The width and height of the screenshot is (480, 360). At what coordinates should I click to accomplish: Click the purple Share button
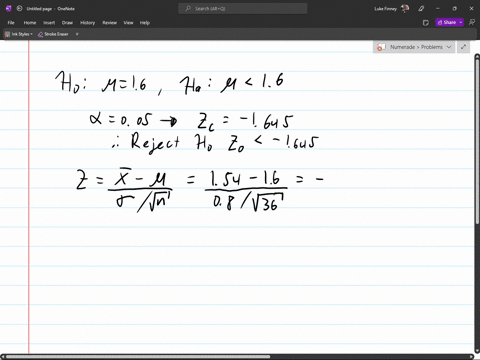447,22
